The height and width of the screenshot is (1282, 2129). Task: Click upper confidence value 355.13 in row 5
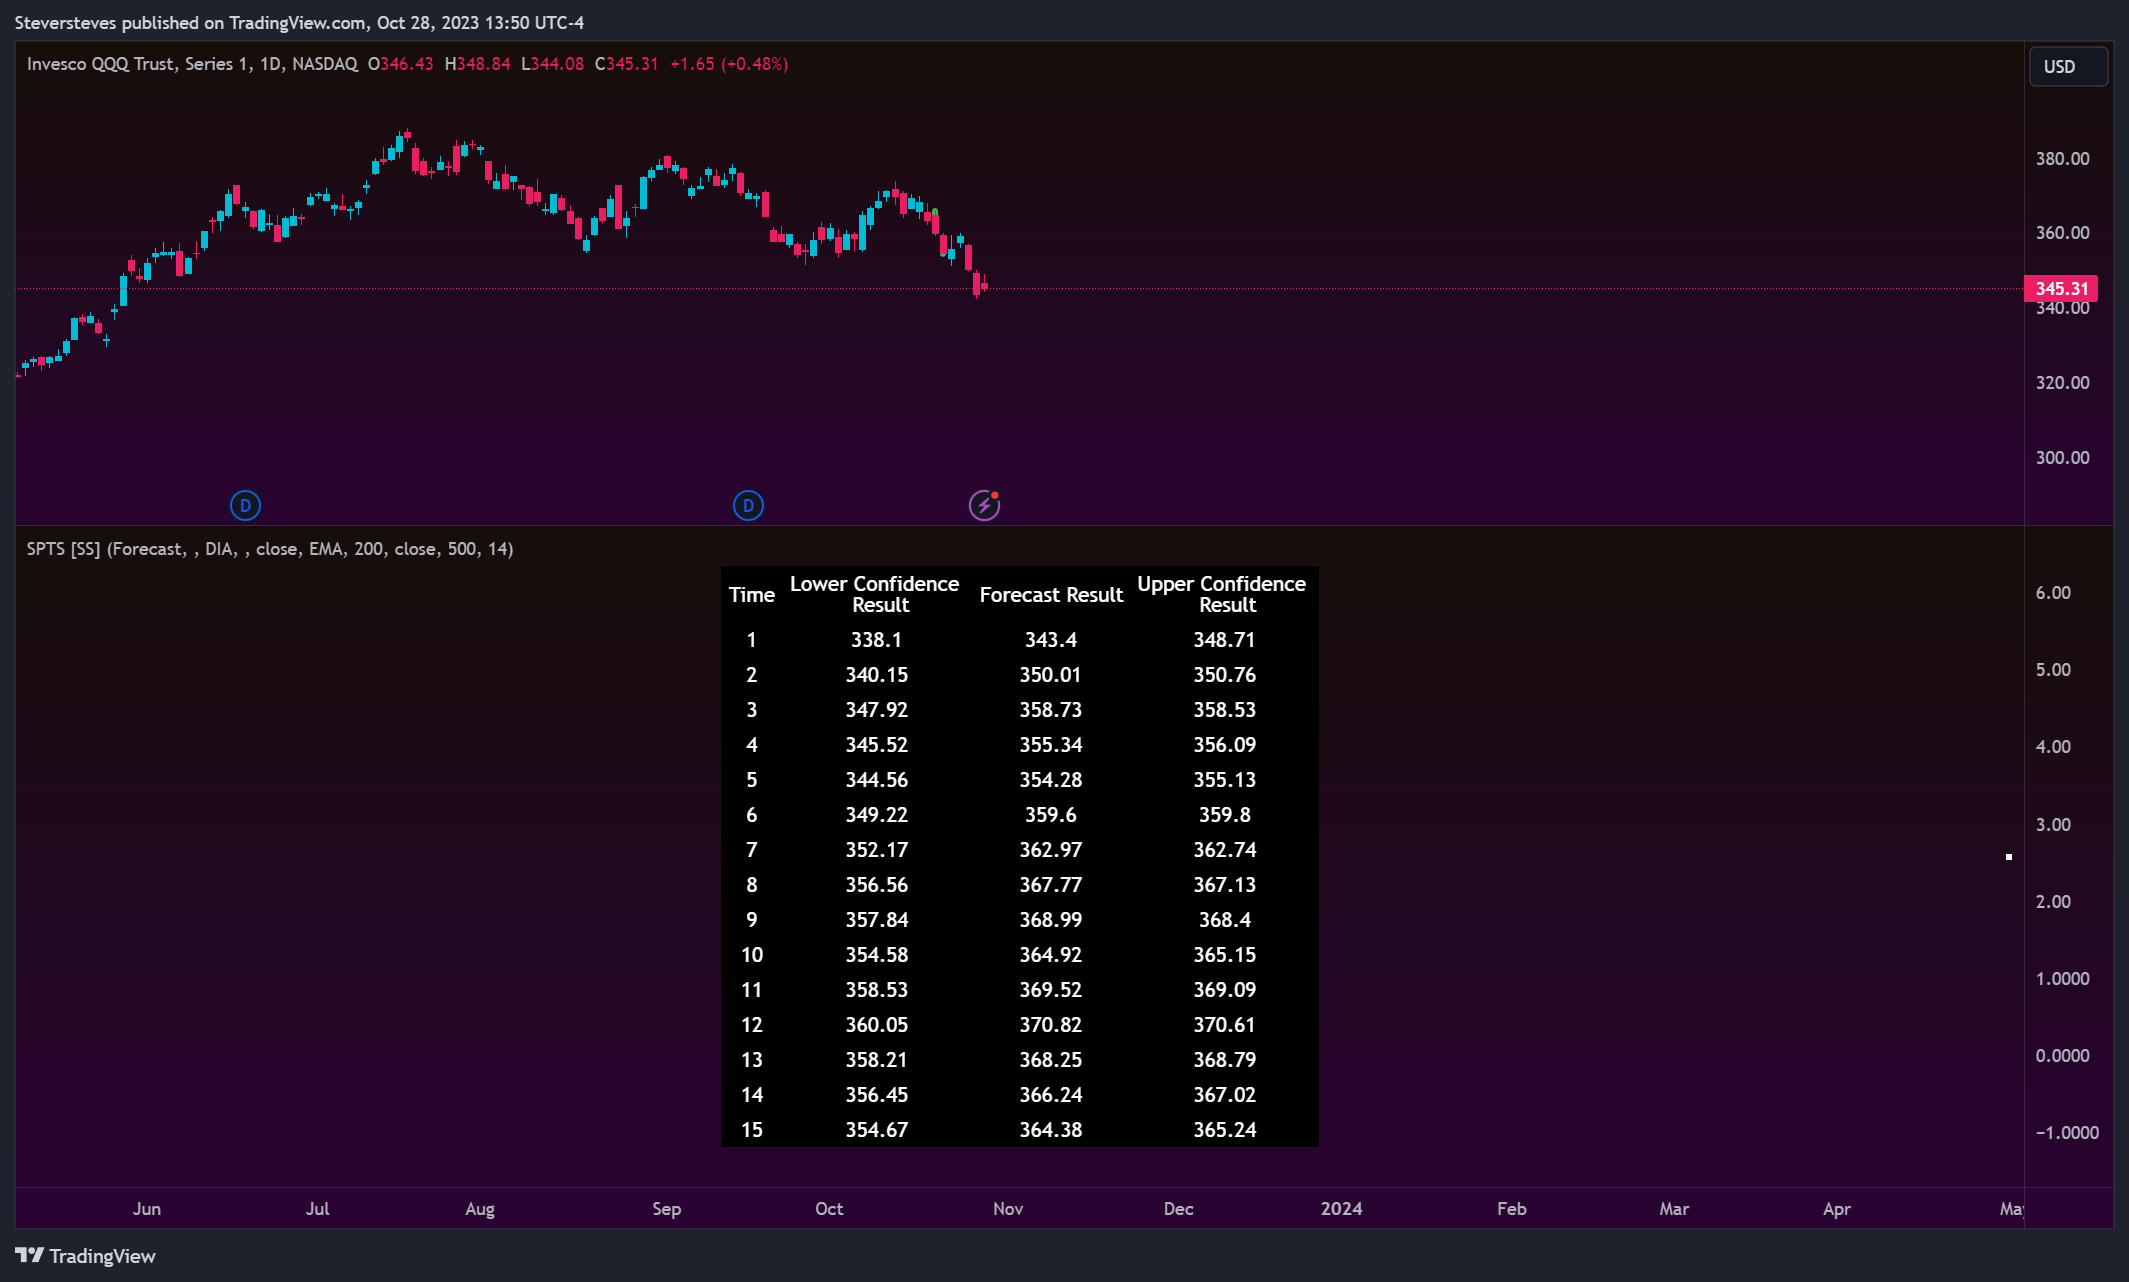point(1224,780)
